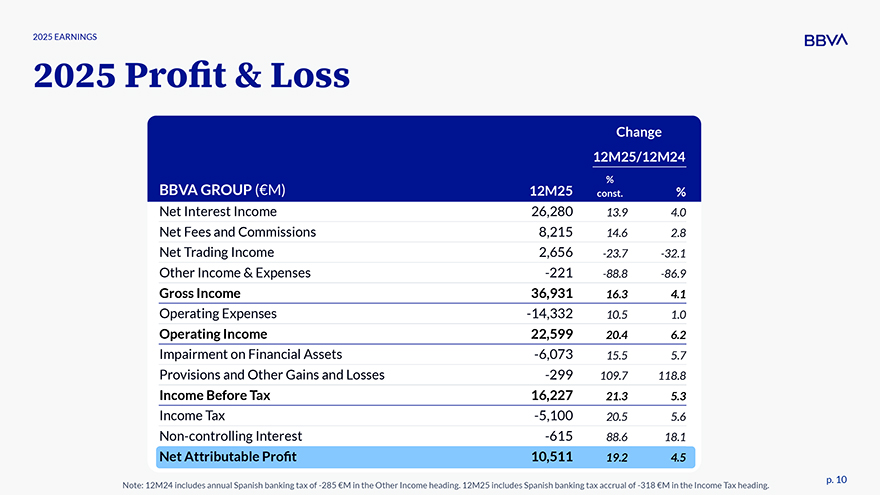Click the value 8,215

(x=556, y=232)
